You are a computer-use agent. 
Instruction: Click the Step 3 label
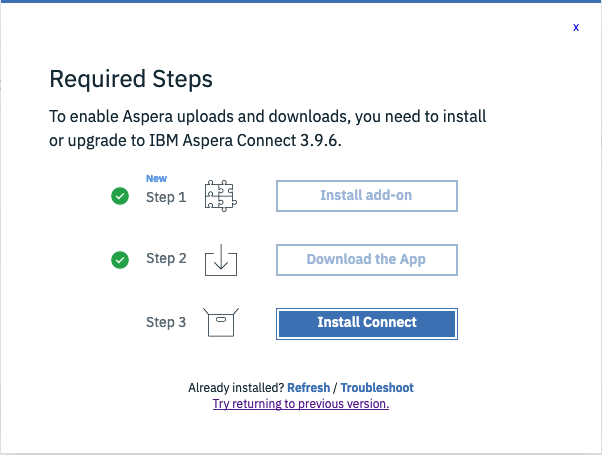coord(166,322)
